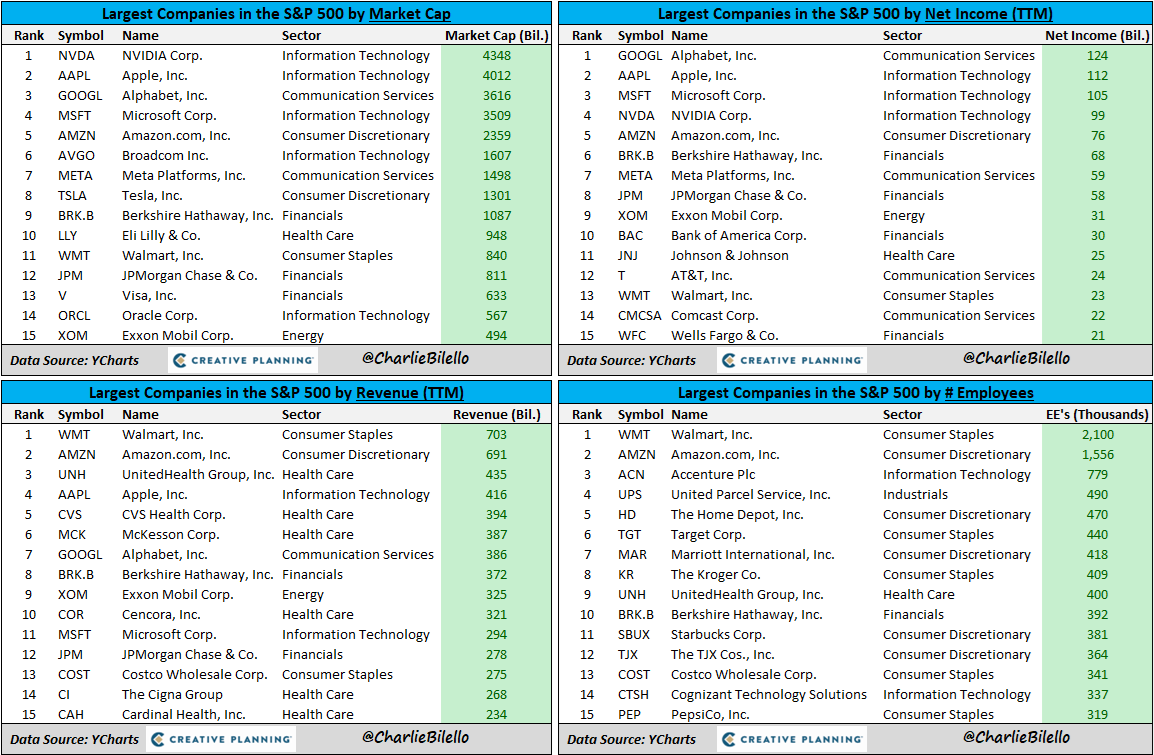Click the 'Largest Companies by Revenue (TTM)' title
Viewport: 1154px width, 755px height.
tap(277, 393)
